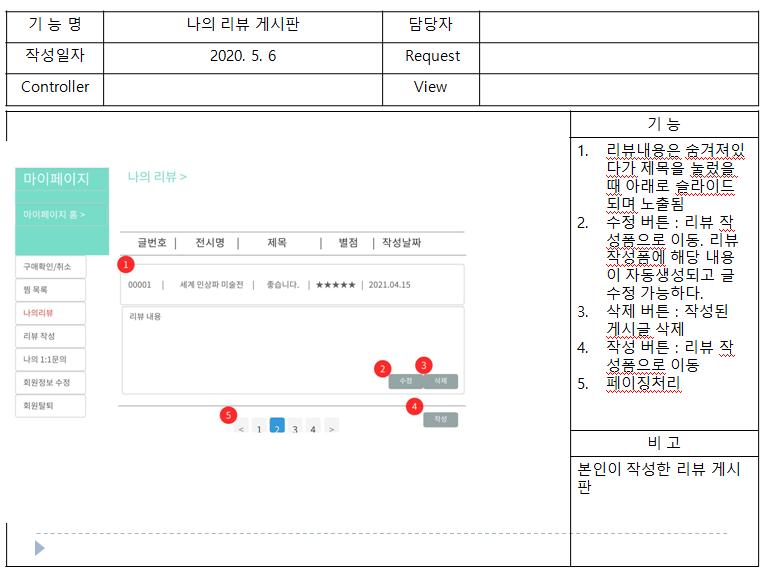Click the red number 4 annotation marker

tap(414, 406)
